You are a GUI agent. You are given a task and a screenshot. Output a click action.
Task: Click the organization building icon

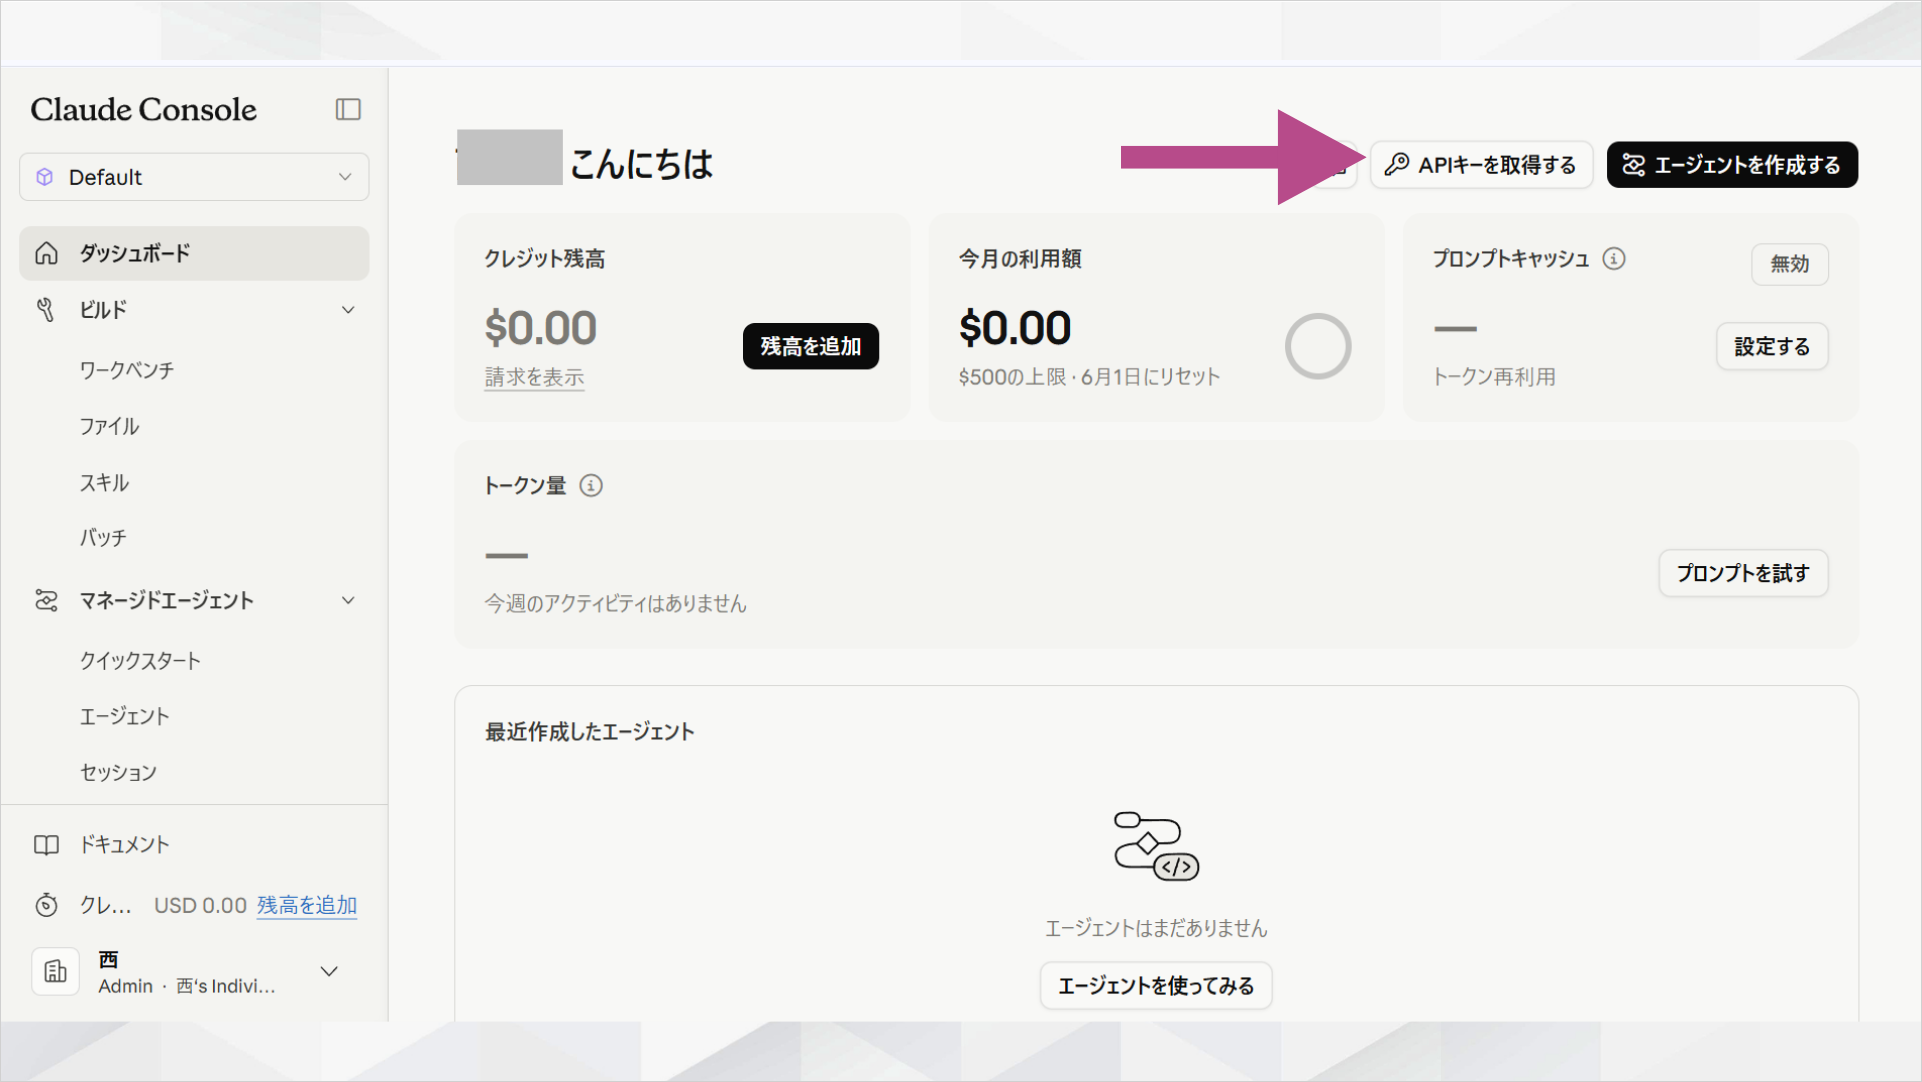pyautogui.click(x=55, y=971)
